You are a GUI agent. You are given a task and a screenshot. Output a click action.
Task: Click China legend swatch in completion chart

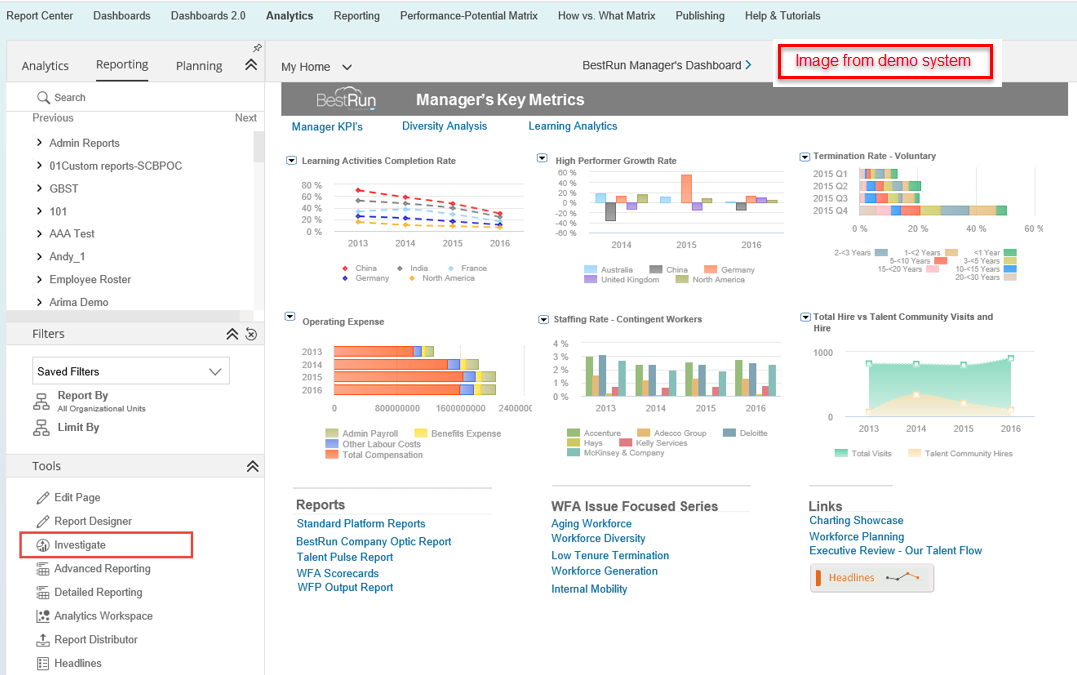click(345, 268)
